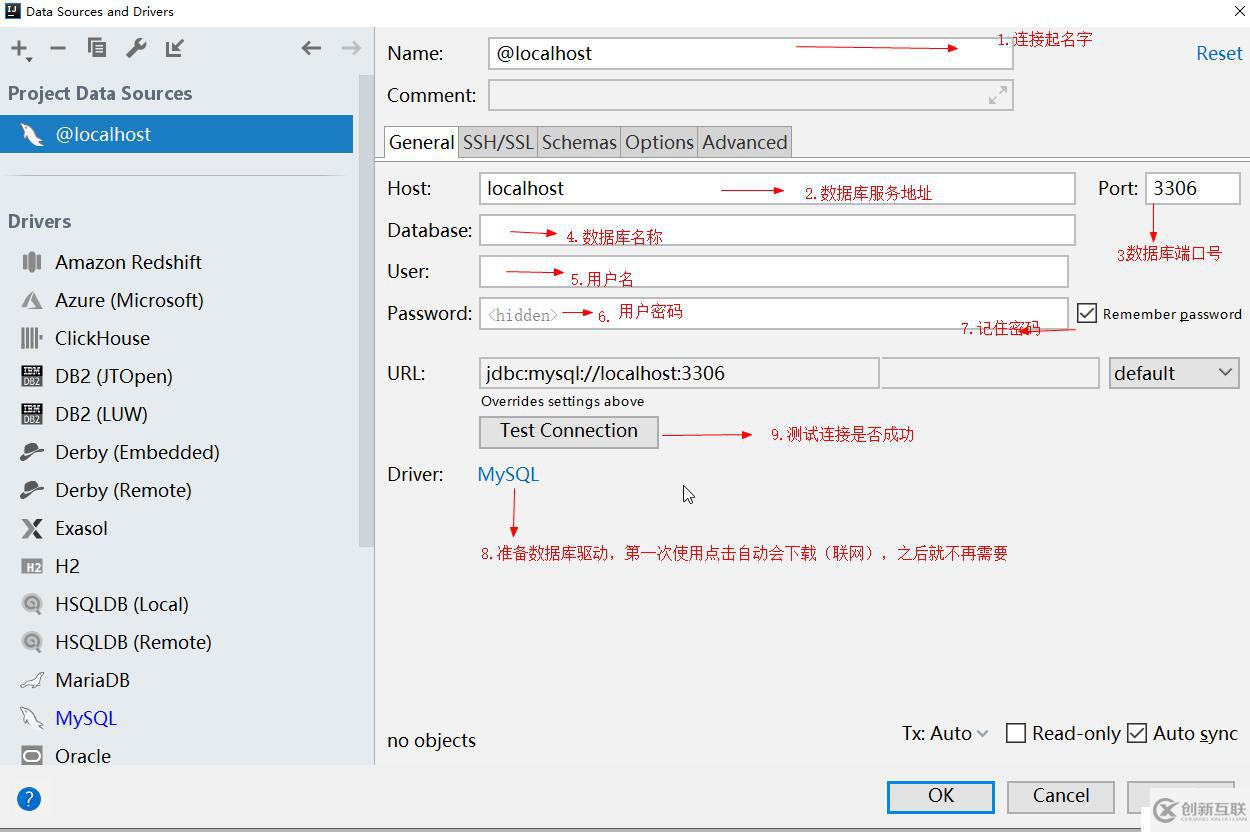
Task: Choose the DB2 (JTOpen) driver
Action: pyautogui.click(x=113, y=376)
